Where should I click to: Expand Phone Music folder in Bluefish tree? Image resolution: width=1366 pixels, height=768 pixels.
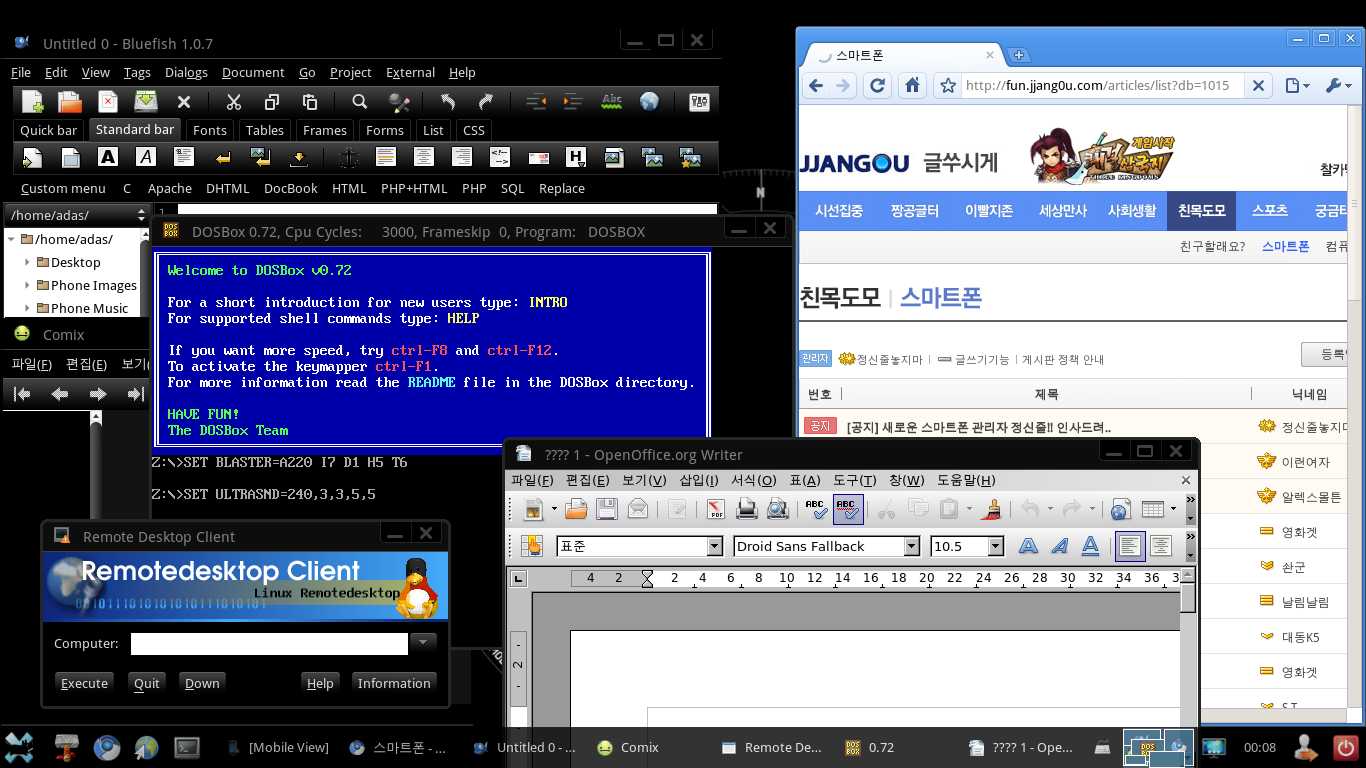point(28,308)
